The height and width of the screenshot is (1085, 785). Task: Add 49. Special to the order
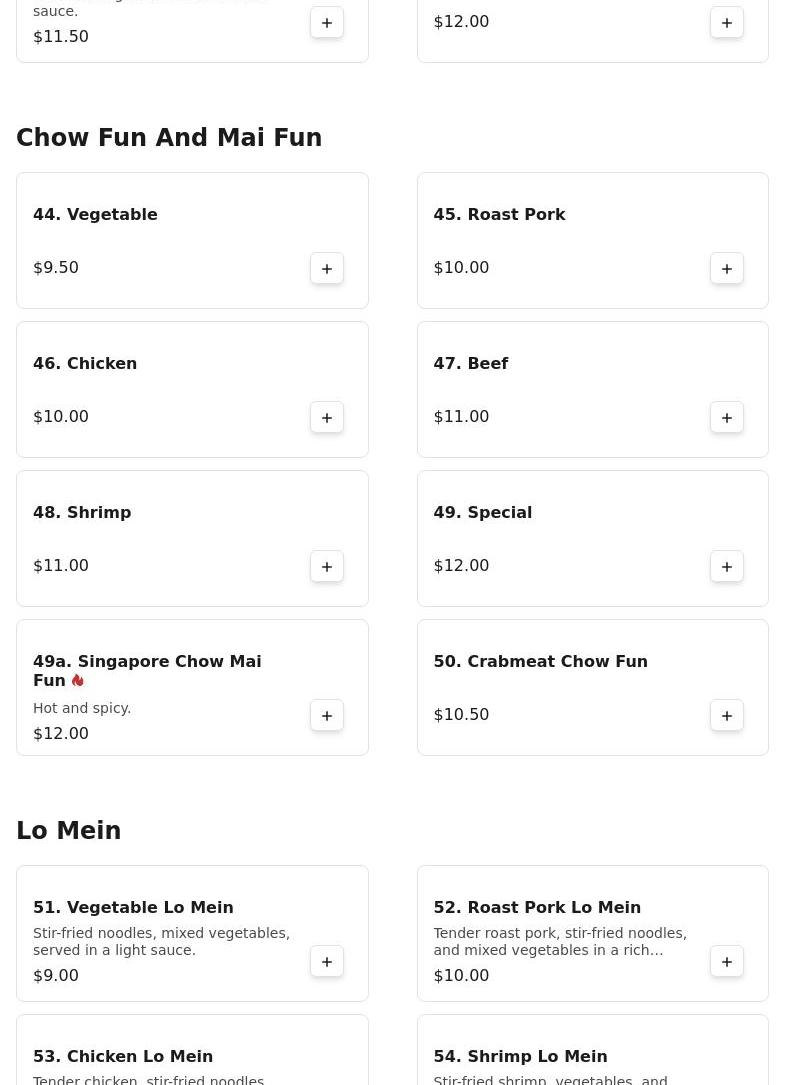click(x=727, y=566)
